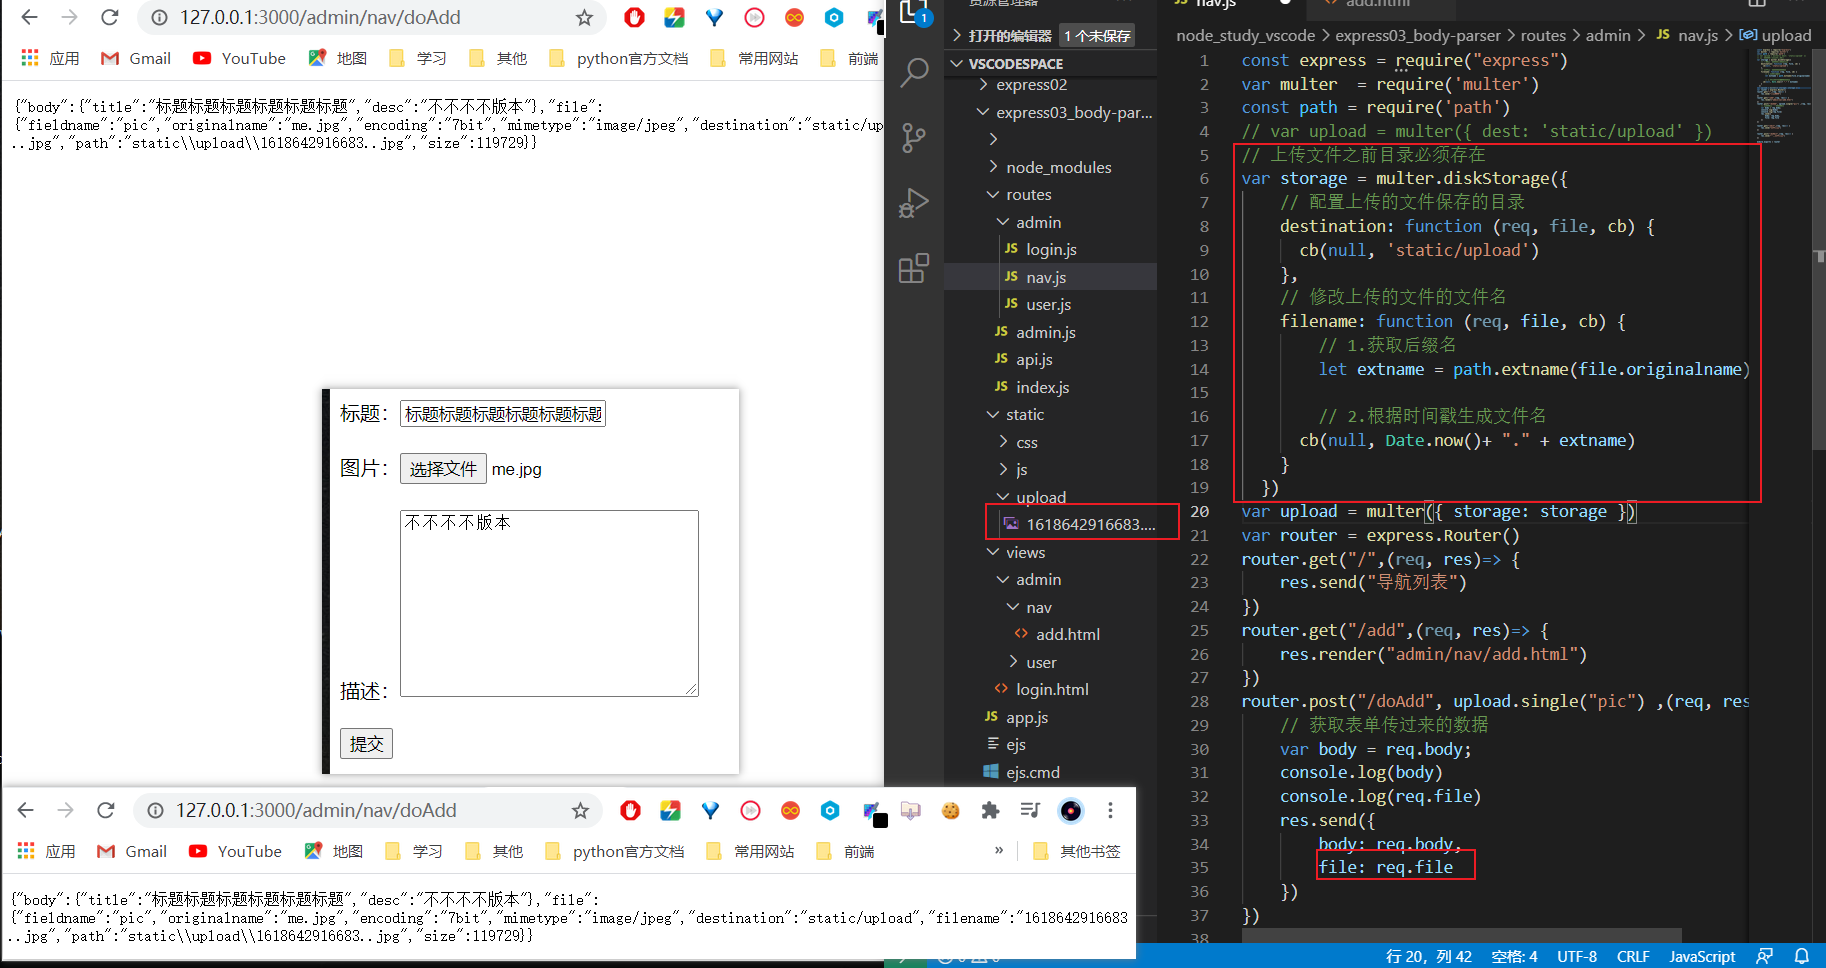The height and width of the screenshot is (968, 1826).
Task: Open the python官方文档 bookmark folder in the bottom browser
Action: pos(615,851)
